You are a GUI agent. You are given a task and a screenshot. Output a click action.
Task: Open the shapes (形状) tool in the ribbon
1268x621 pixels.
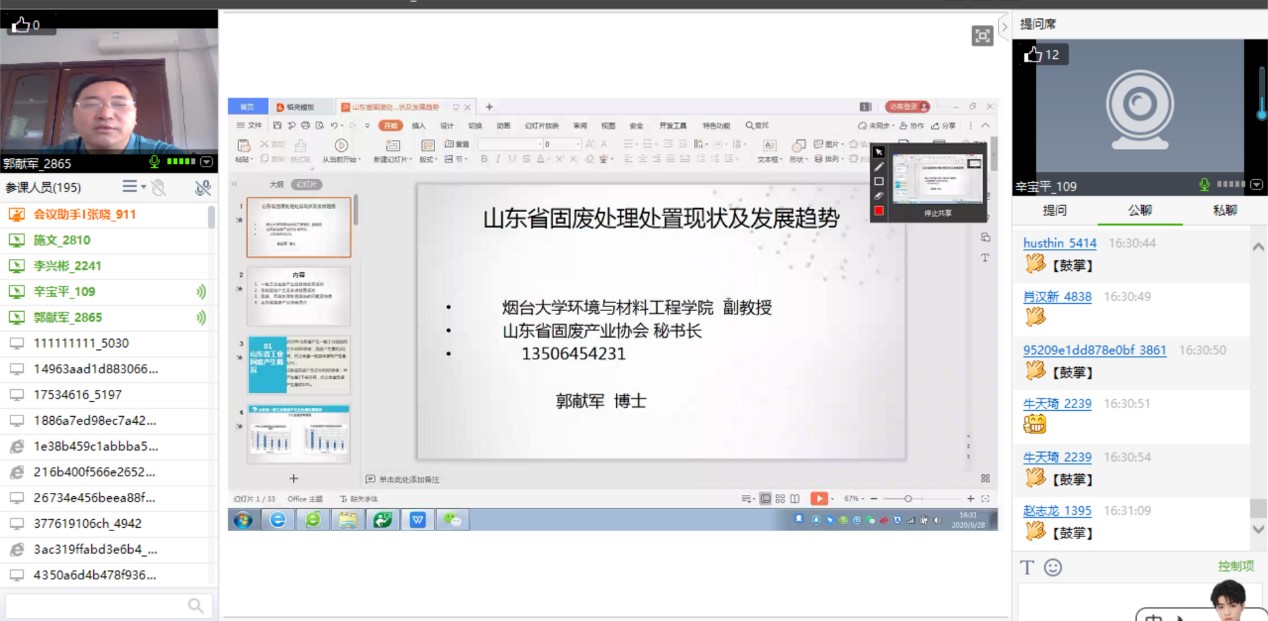pyautogui.click(x=799, y=152)
